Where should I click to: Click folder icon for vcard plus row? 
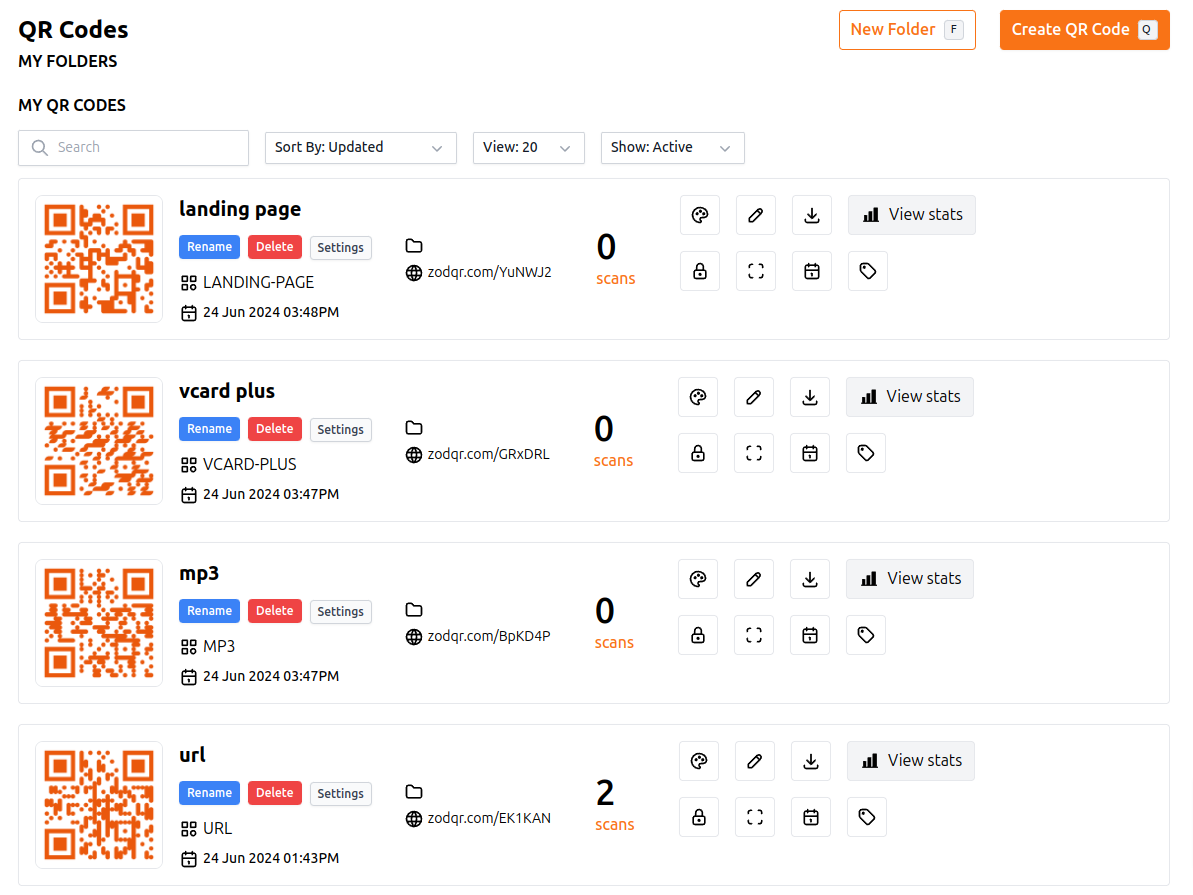414,428
